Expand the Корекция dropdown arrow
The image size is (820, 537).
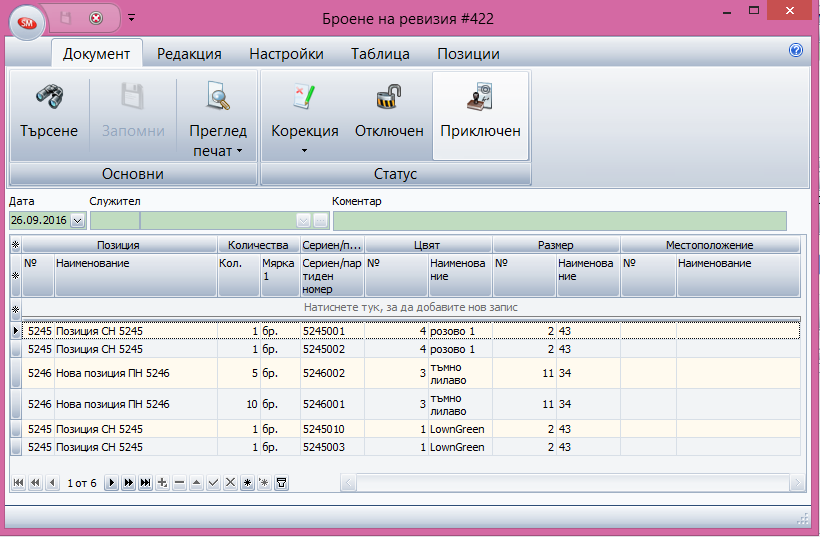click(x=304, y=151)
